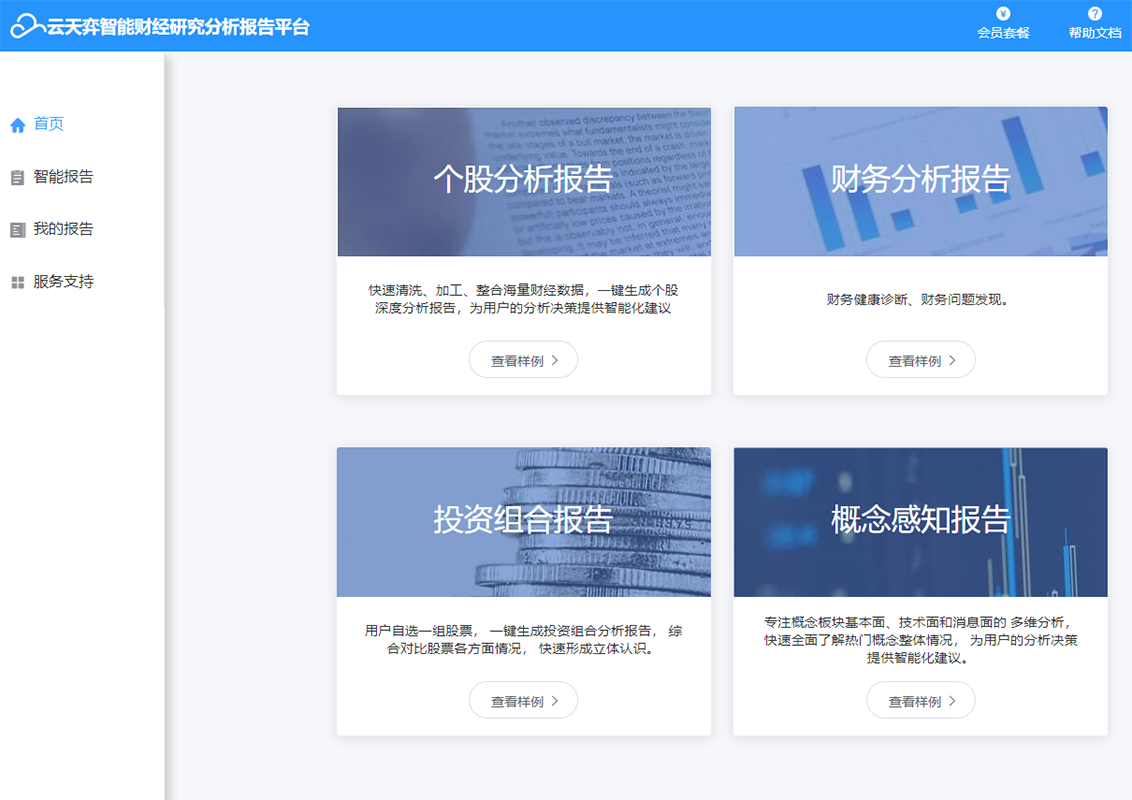Open 智能报告 sidebar menu item

[63, 177]
